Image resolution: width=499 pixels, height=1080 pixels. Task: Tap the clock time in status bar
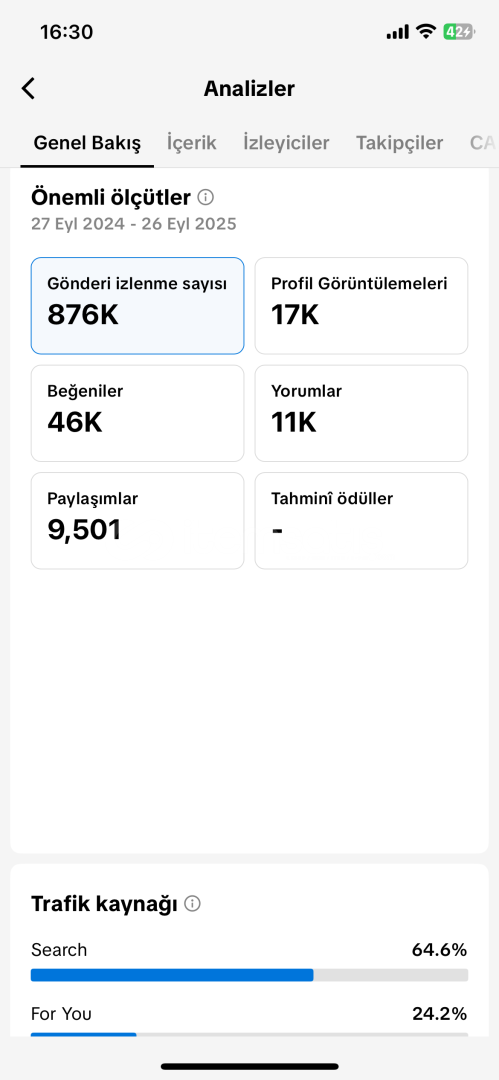[x=67, y=32]
